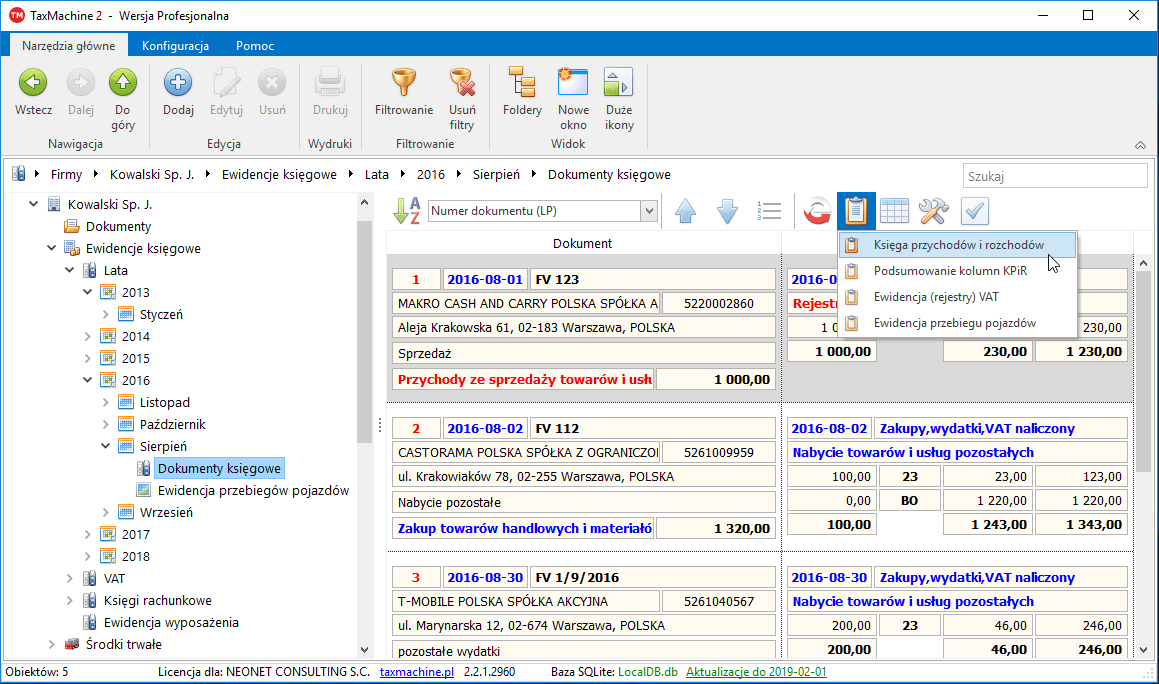Switch to the Konfiguracja ribbon tab

tap(175, 46)
